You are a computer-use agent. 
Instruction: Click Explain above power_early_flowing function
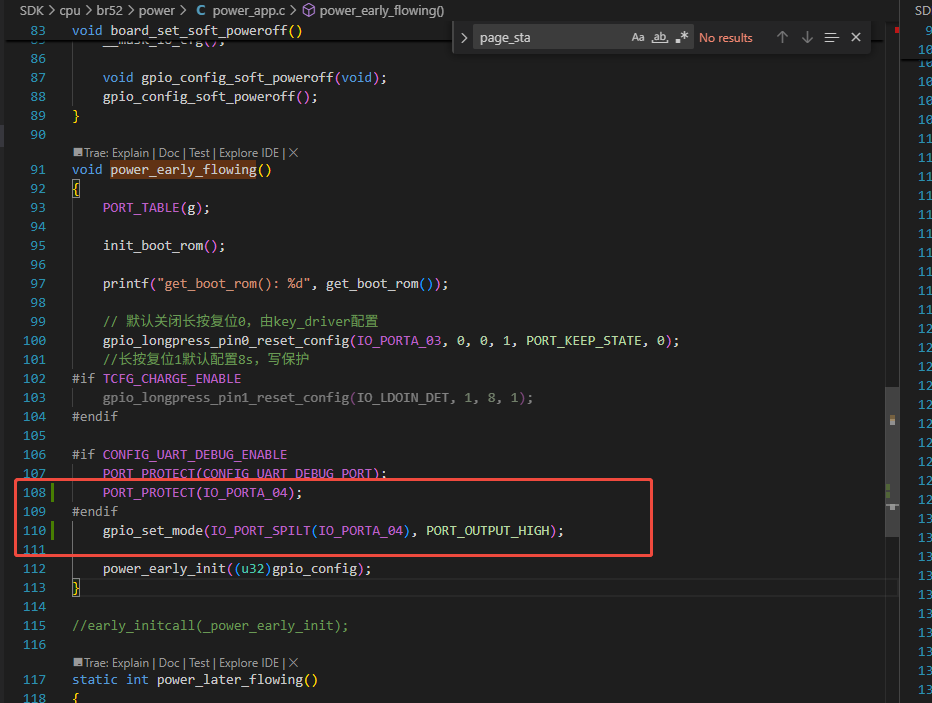click(130, 153)
